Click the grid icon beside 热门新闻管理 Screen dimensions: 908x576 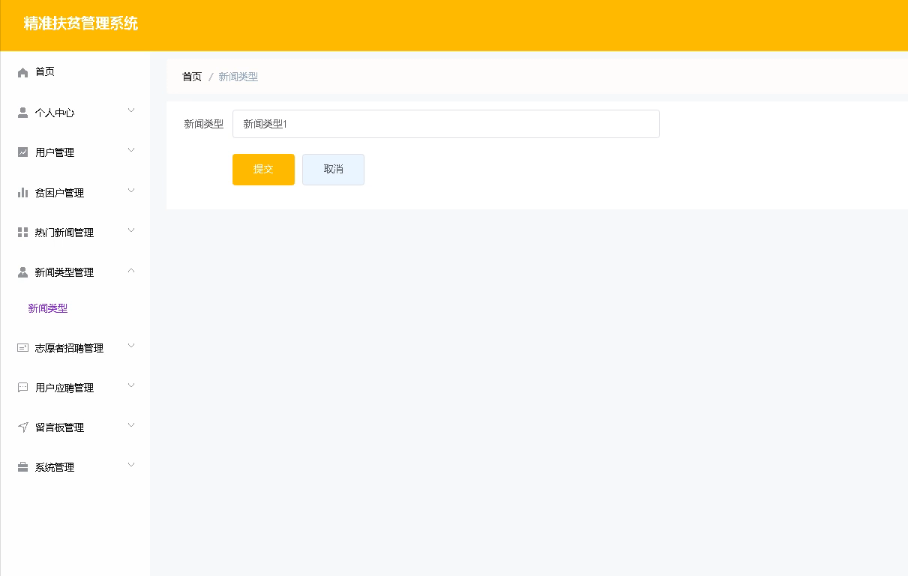(x=23, y=232)
